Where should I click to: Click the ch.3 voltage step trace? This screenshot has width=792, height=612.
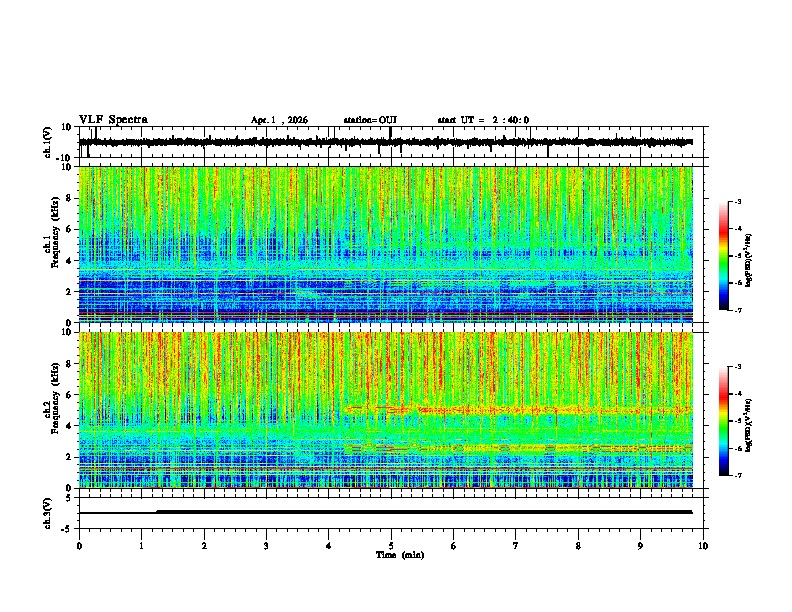386,512
